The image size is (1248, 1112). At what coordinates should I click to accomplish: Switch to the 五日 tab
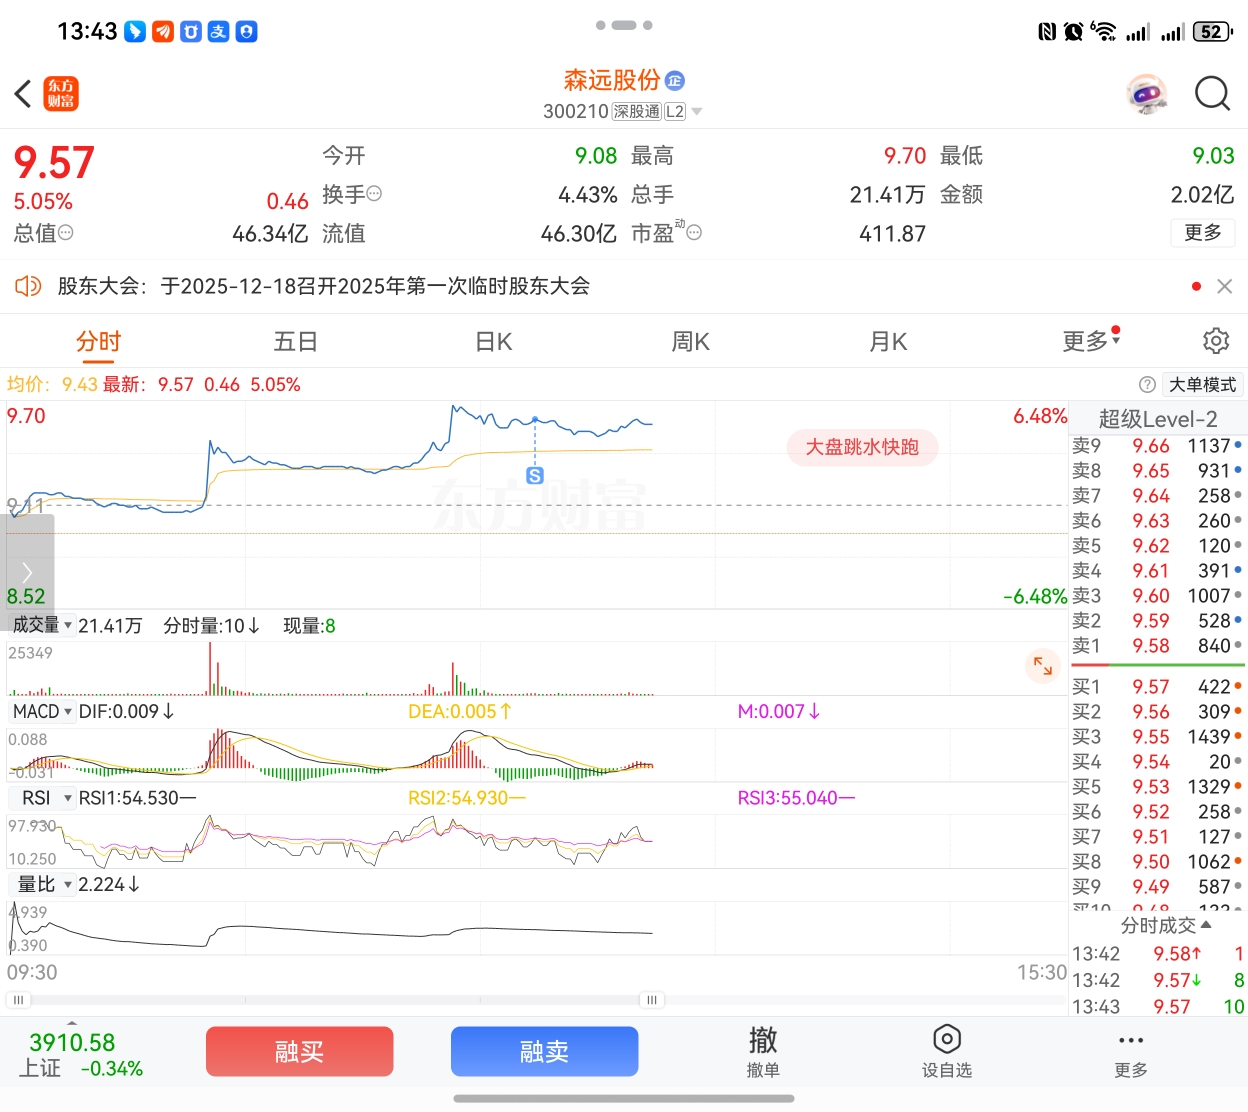coord(296,342)
